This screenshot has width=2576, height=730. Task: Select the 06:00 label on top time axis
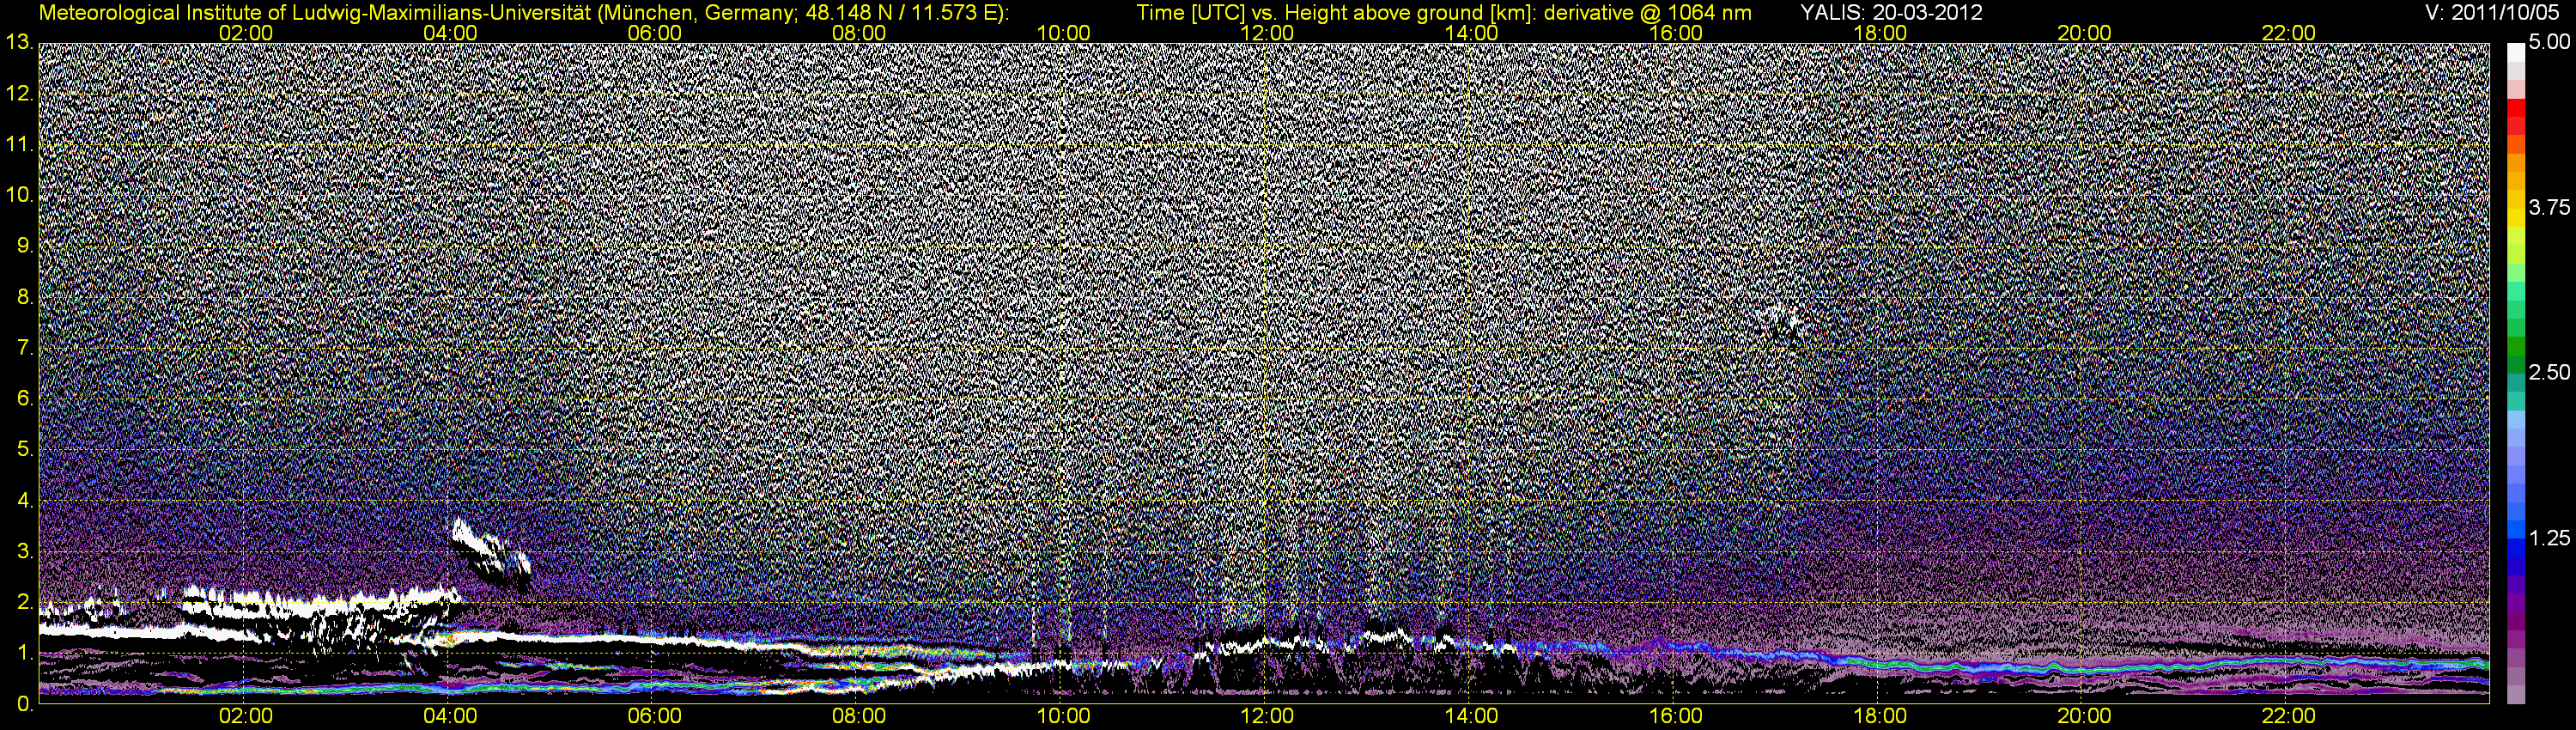654,33
